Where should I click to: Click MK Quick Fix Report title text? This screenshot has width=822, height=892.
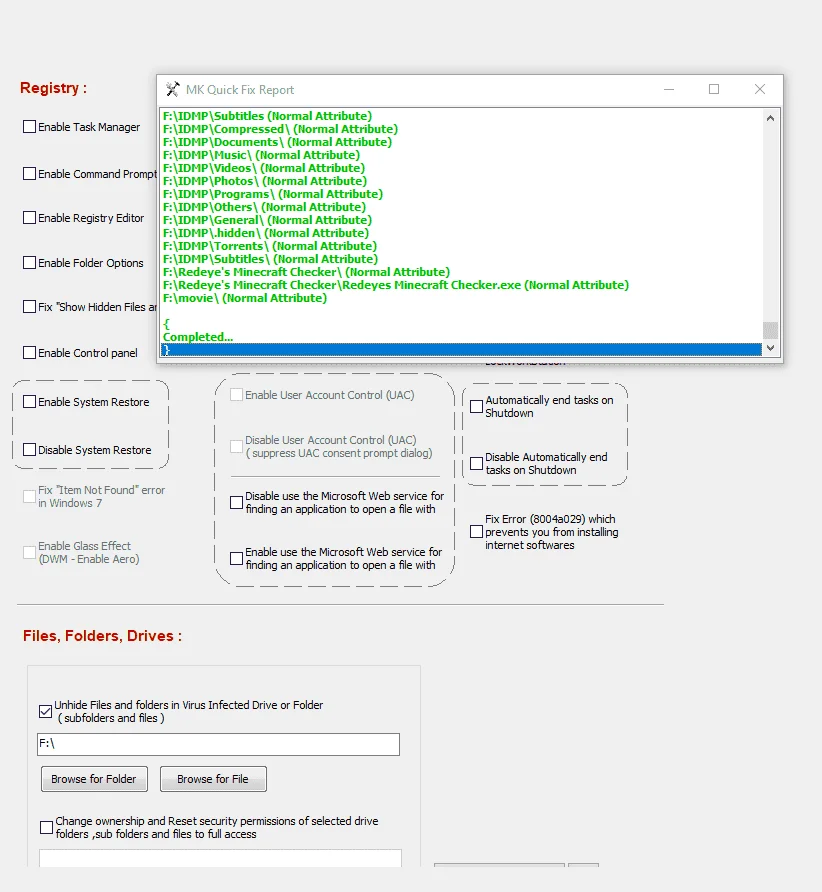(240, 90)
